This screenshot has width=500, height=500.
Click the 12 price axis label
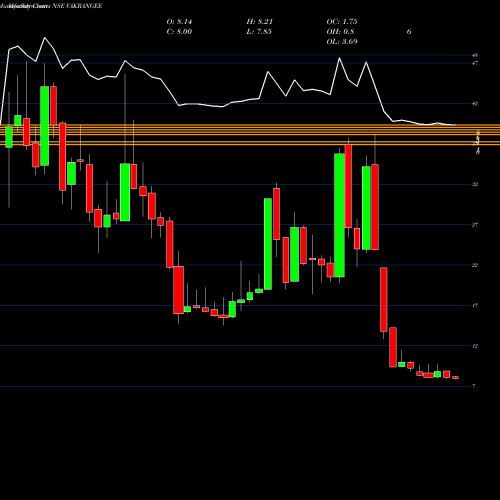tap(475, 346)
